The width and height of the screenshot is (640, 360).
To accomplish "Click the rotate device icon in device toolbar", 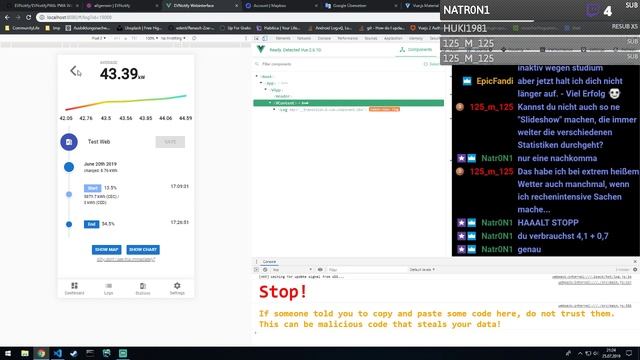I will 194,38.
